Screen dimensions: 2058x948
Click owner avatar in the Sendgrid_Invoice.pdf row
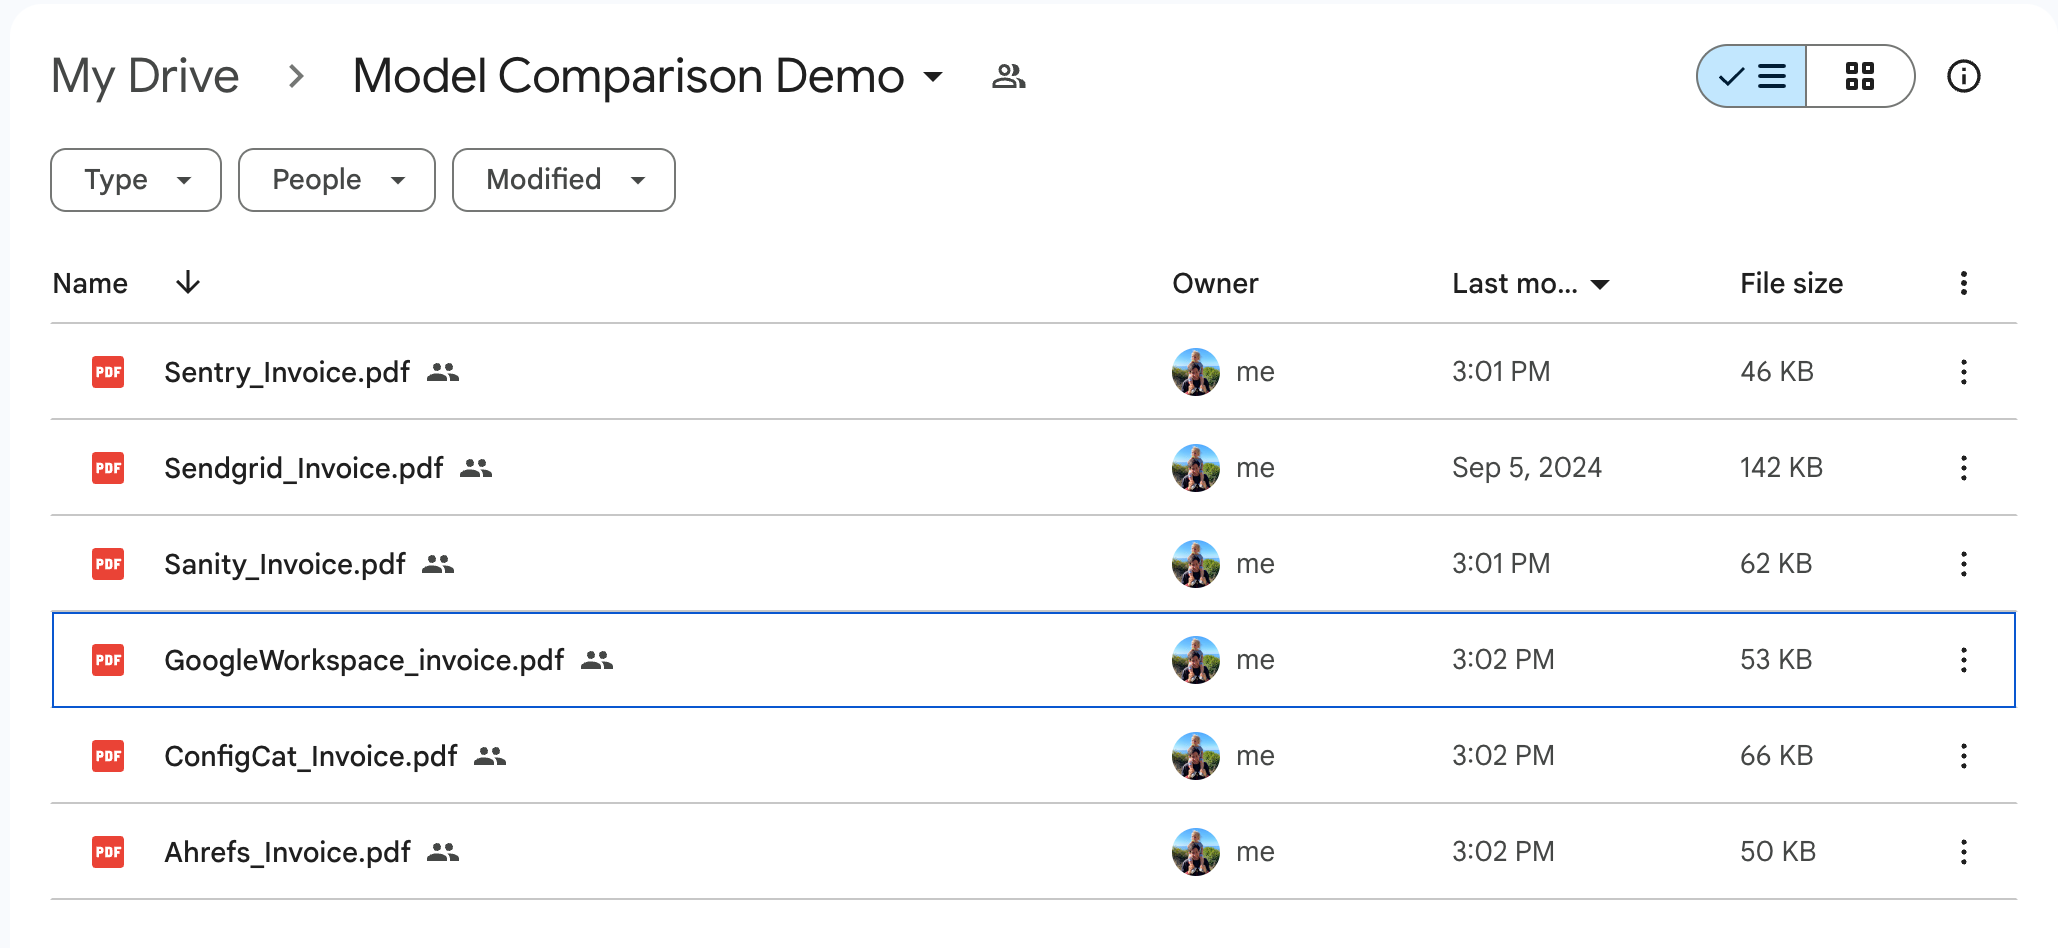click(x=1196, y=468)
